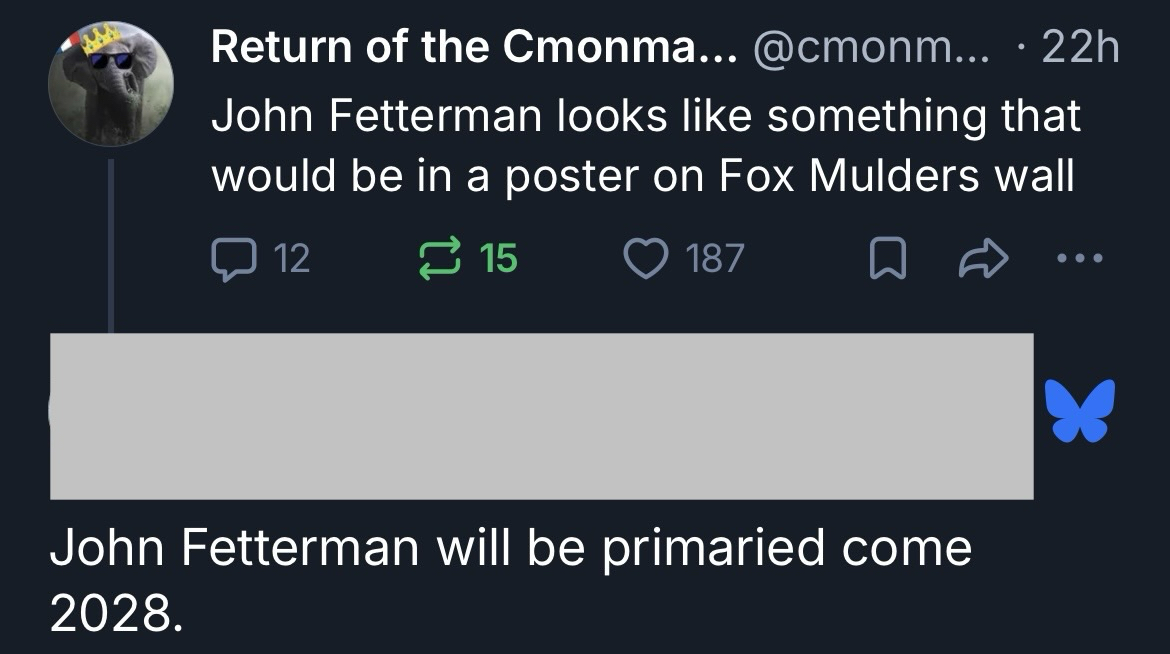Click the like count 187
The image size is (1170, 654).
[714, 258]
